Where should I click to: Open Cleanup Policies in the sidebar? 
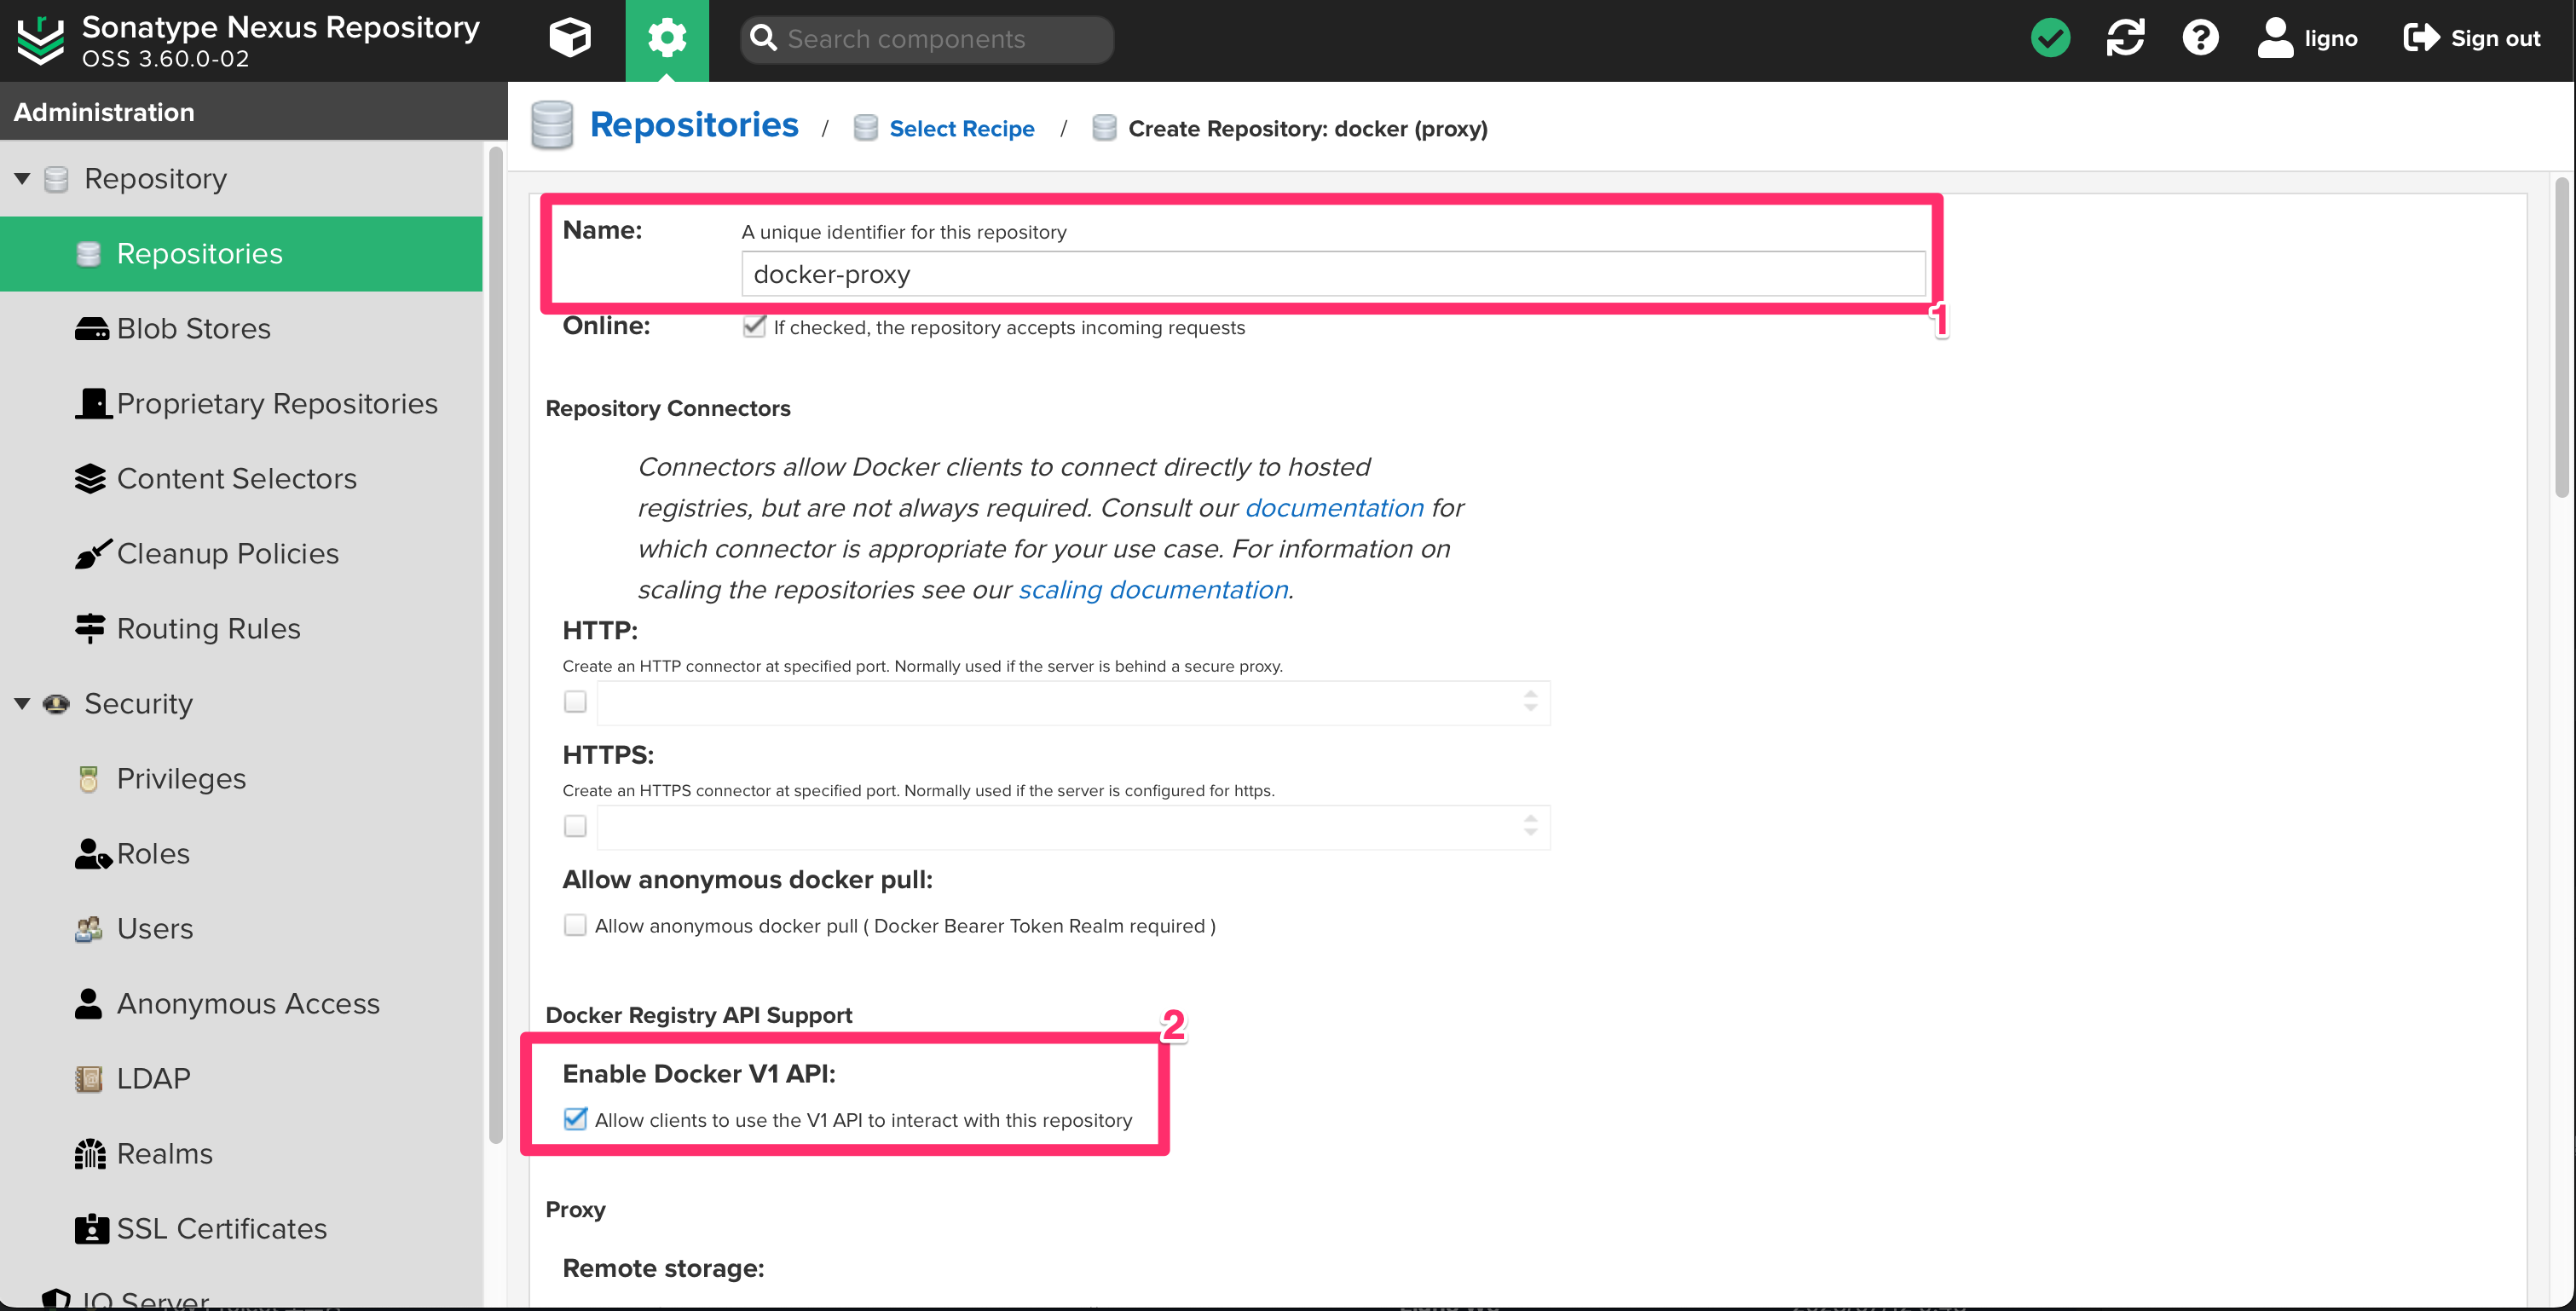click(x=227, y=553)
